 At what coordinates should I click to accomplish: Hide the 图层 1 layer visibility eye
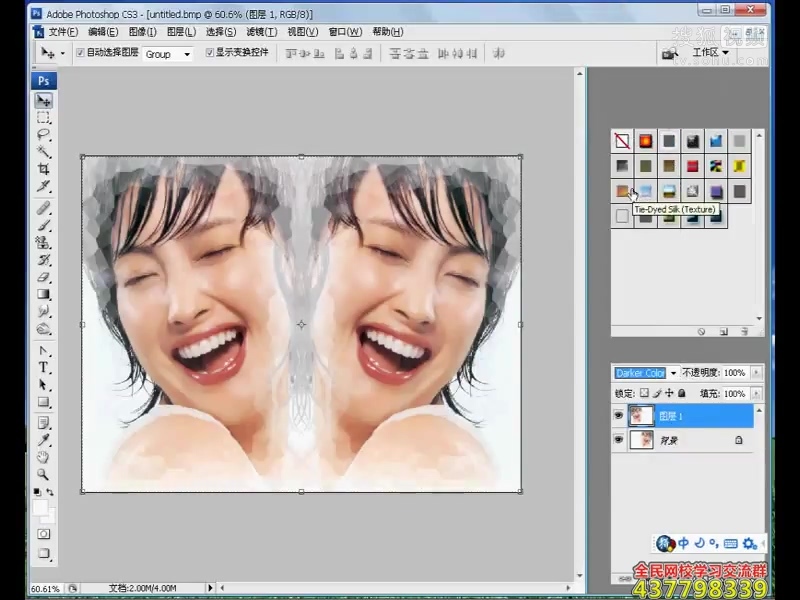[619, 416]
